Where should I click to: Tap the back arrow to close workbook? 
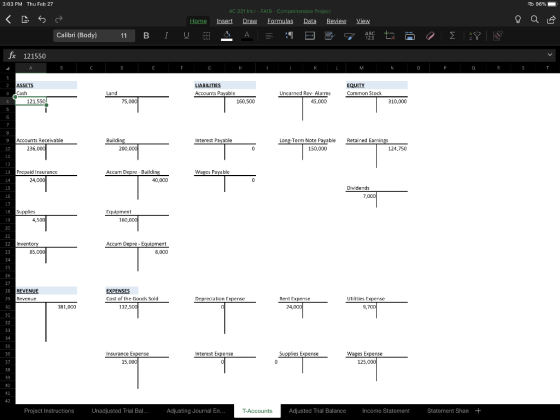(x=9, y=20)
